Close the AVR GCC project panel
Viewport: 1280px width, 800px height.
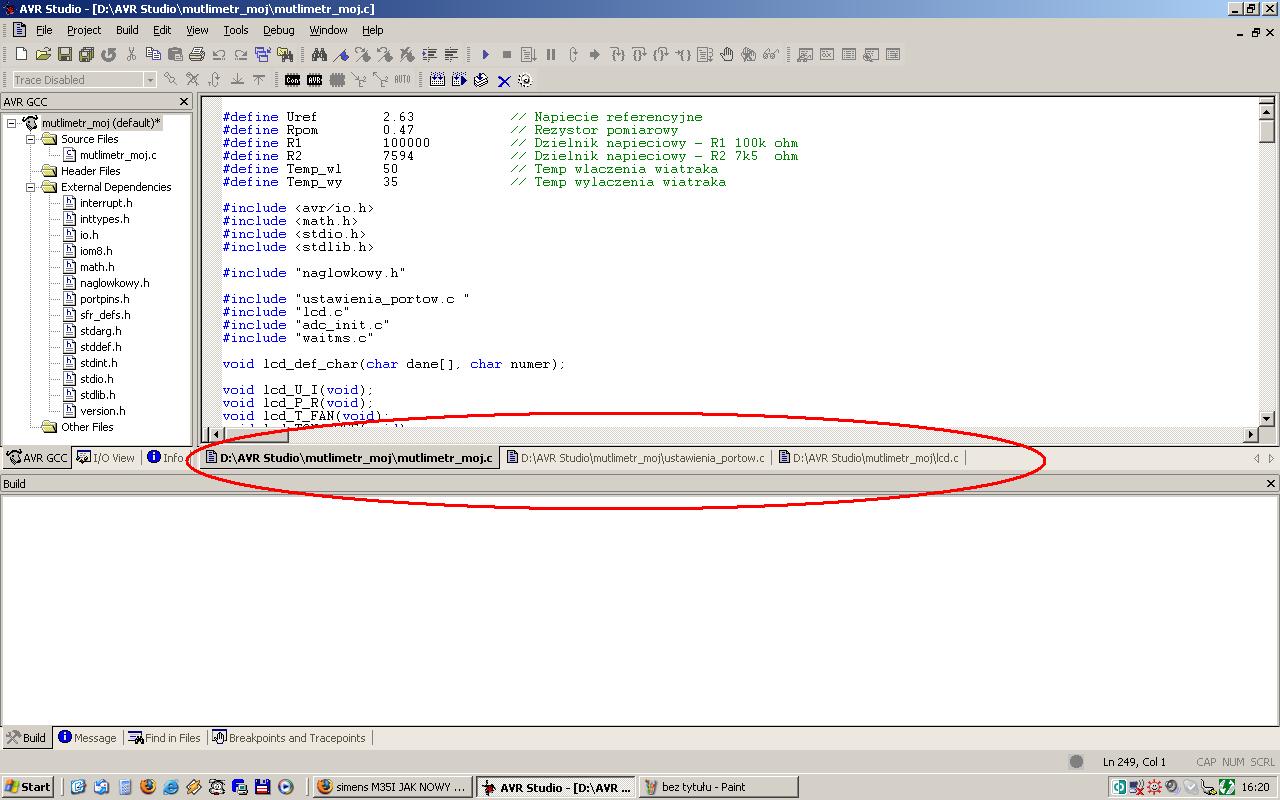[x=184, y=101]
